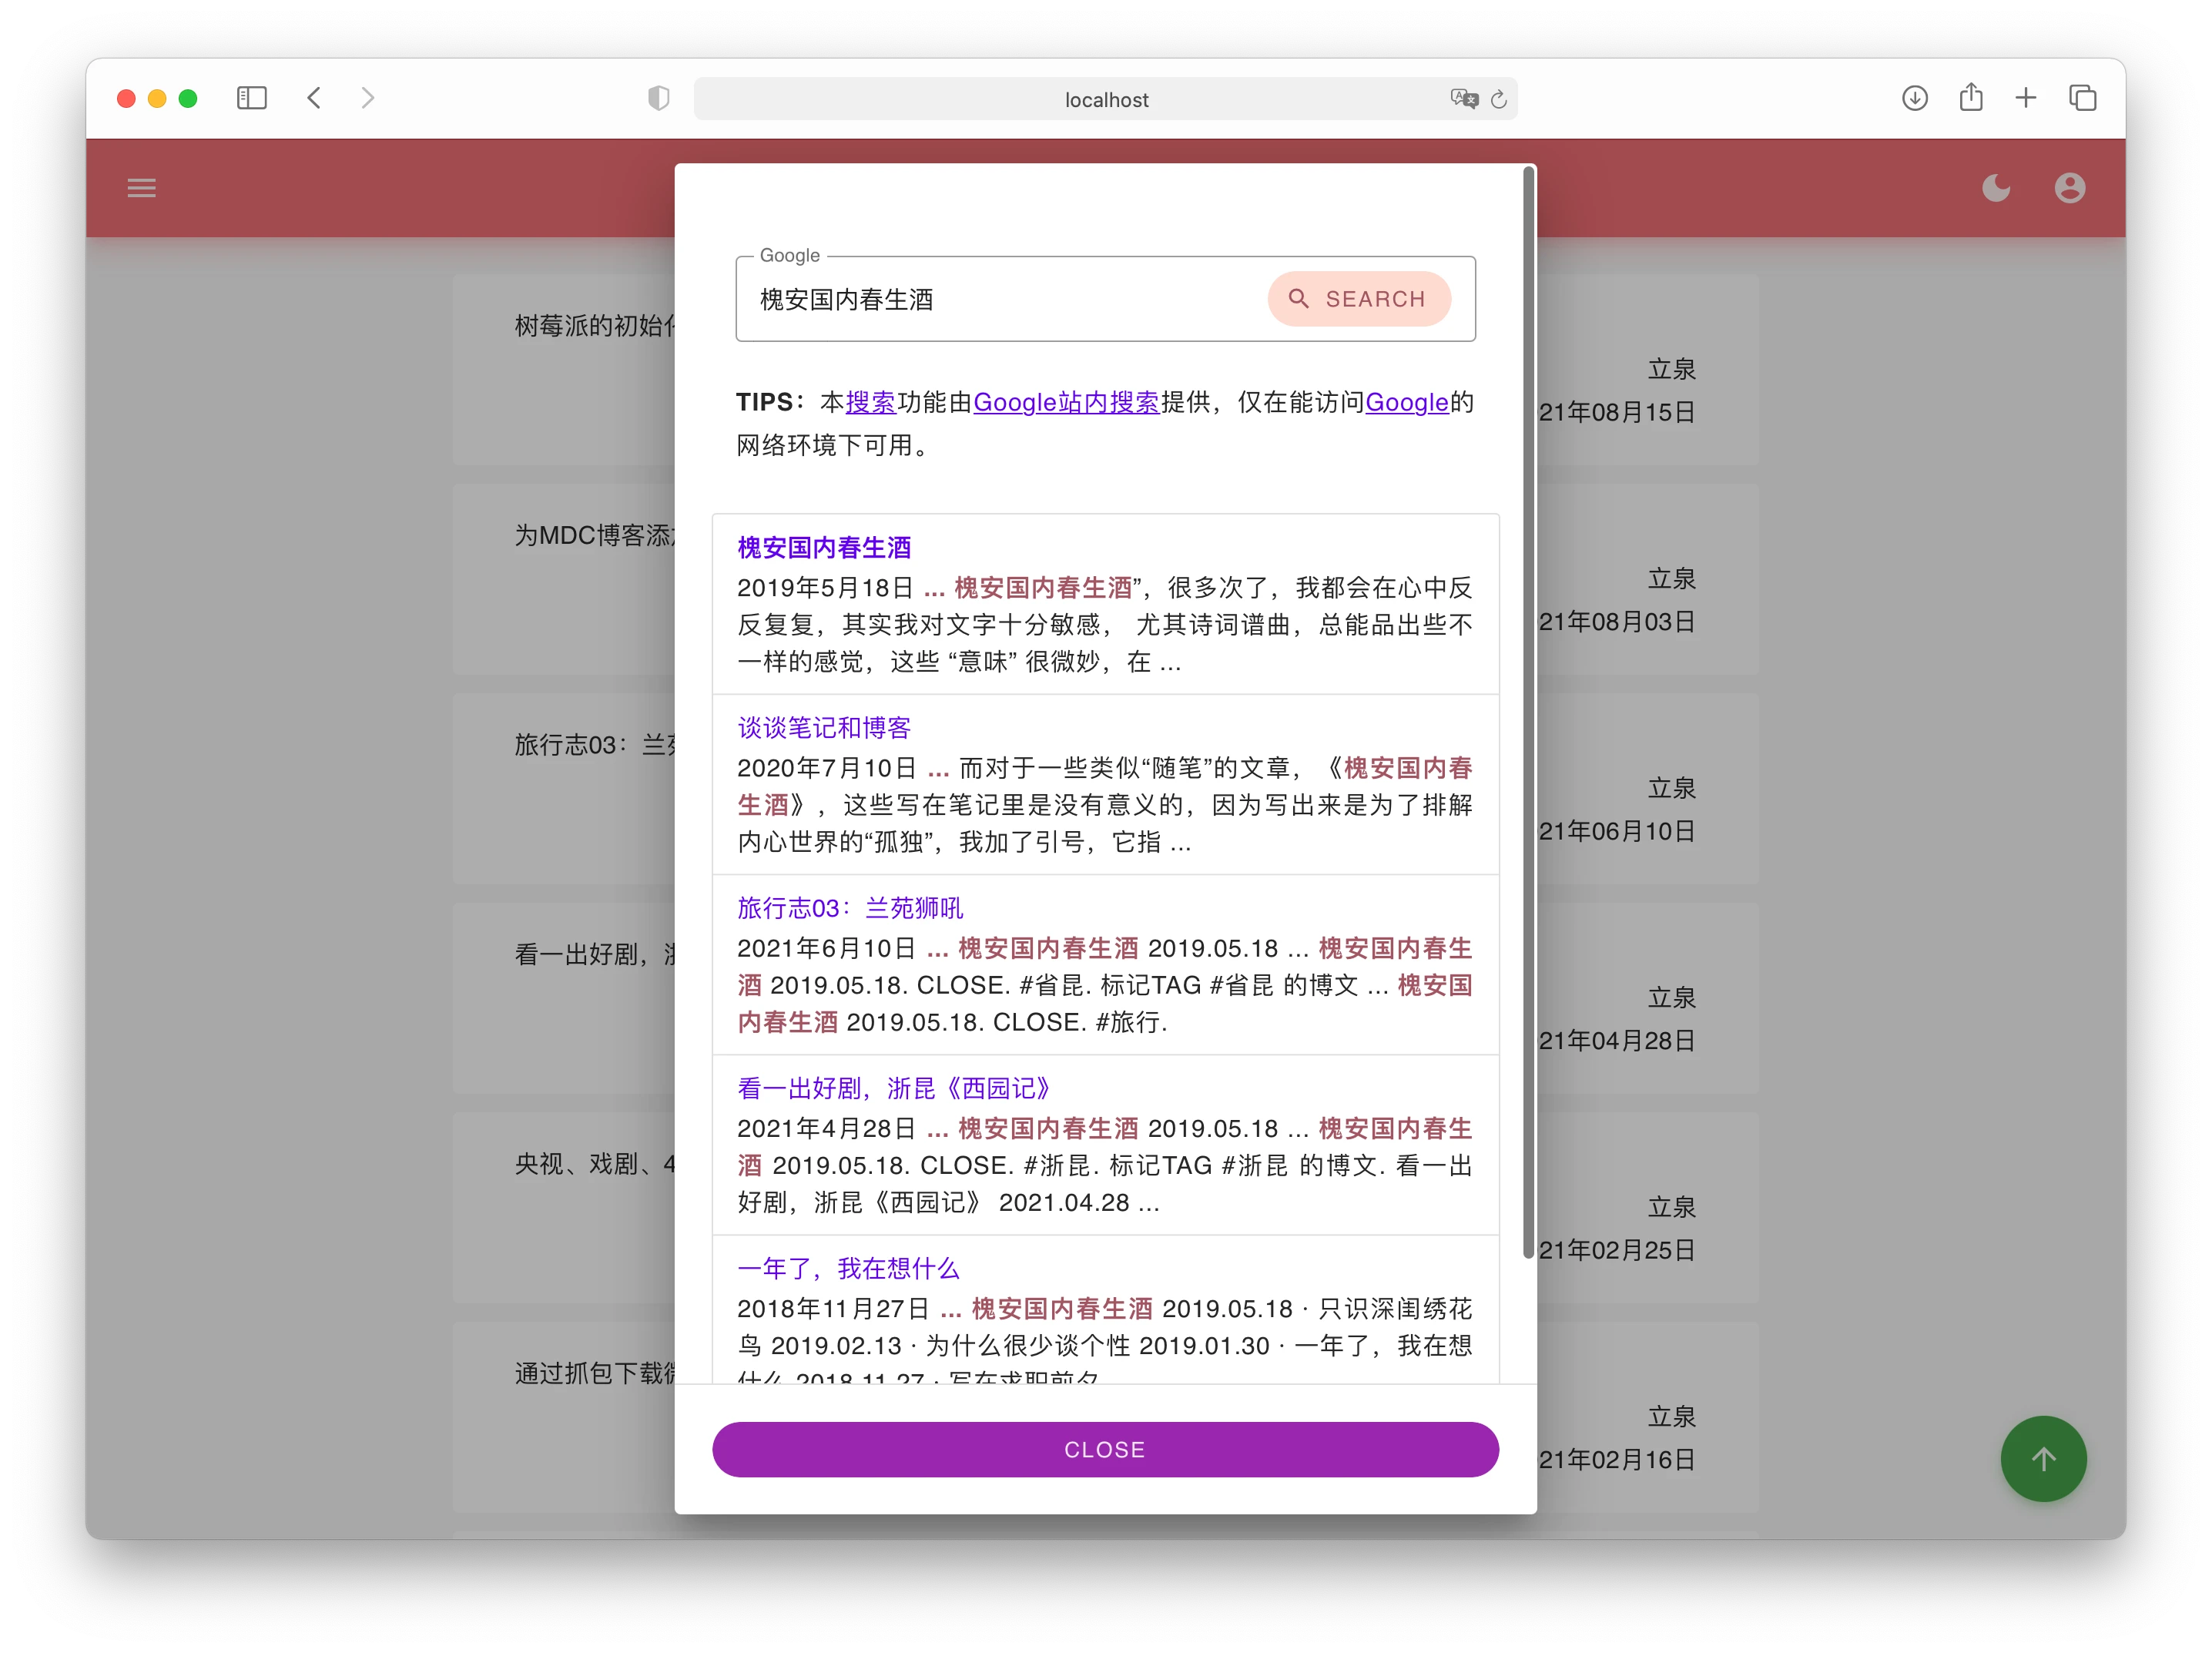Open the user account icon
Viewport: 2212px width, 1653px height.
click(2069, 188)
